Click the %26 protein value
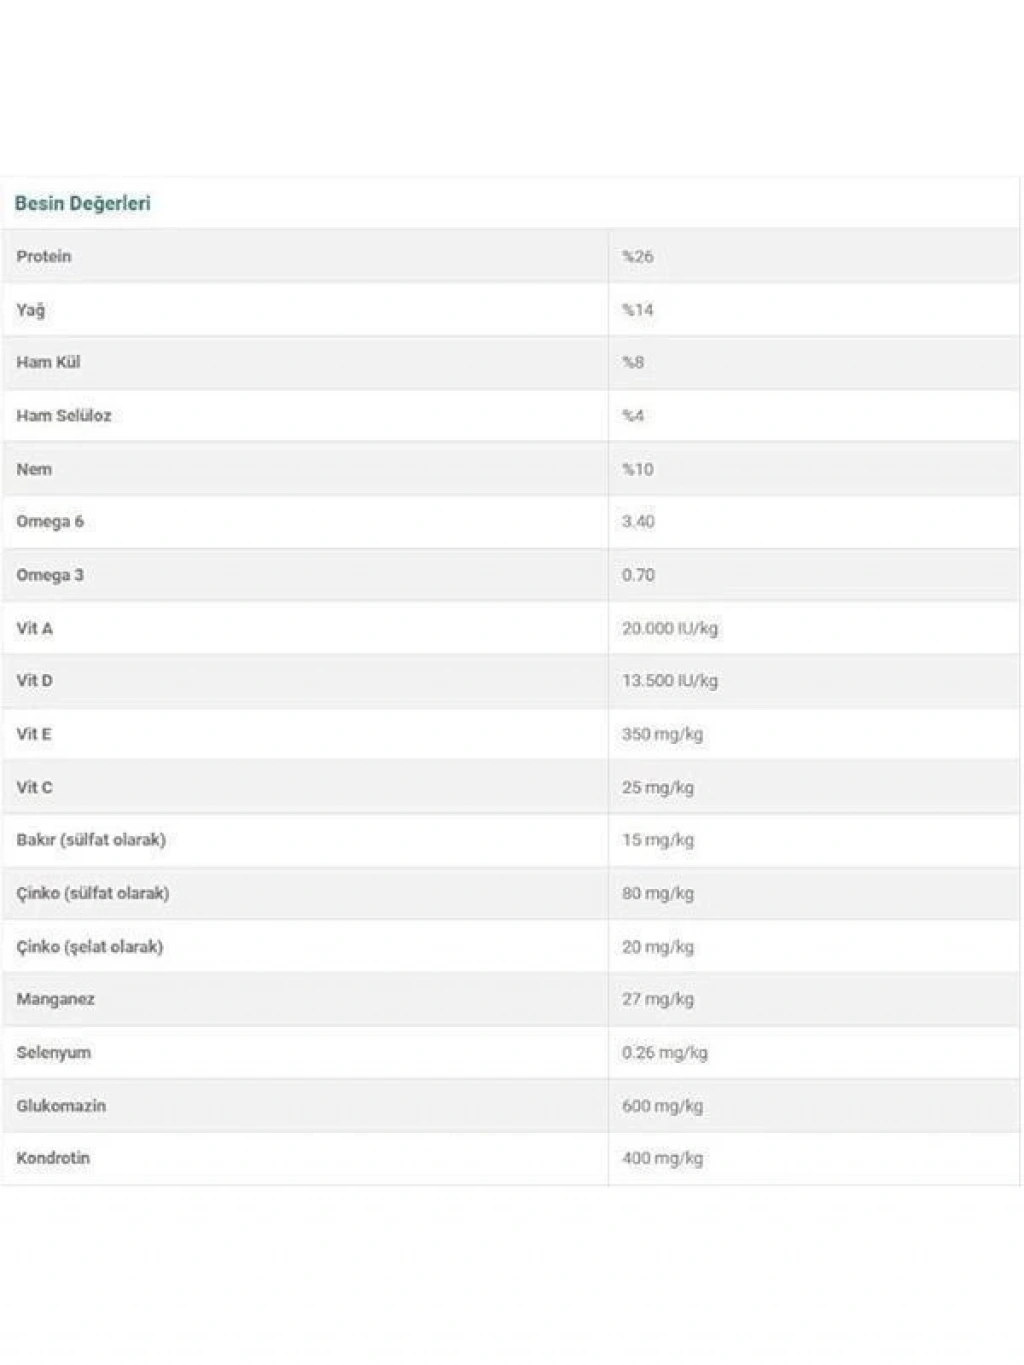The width and height of the screenshot is (1024, 1365). click(x=637, y=256)
